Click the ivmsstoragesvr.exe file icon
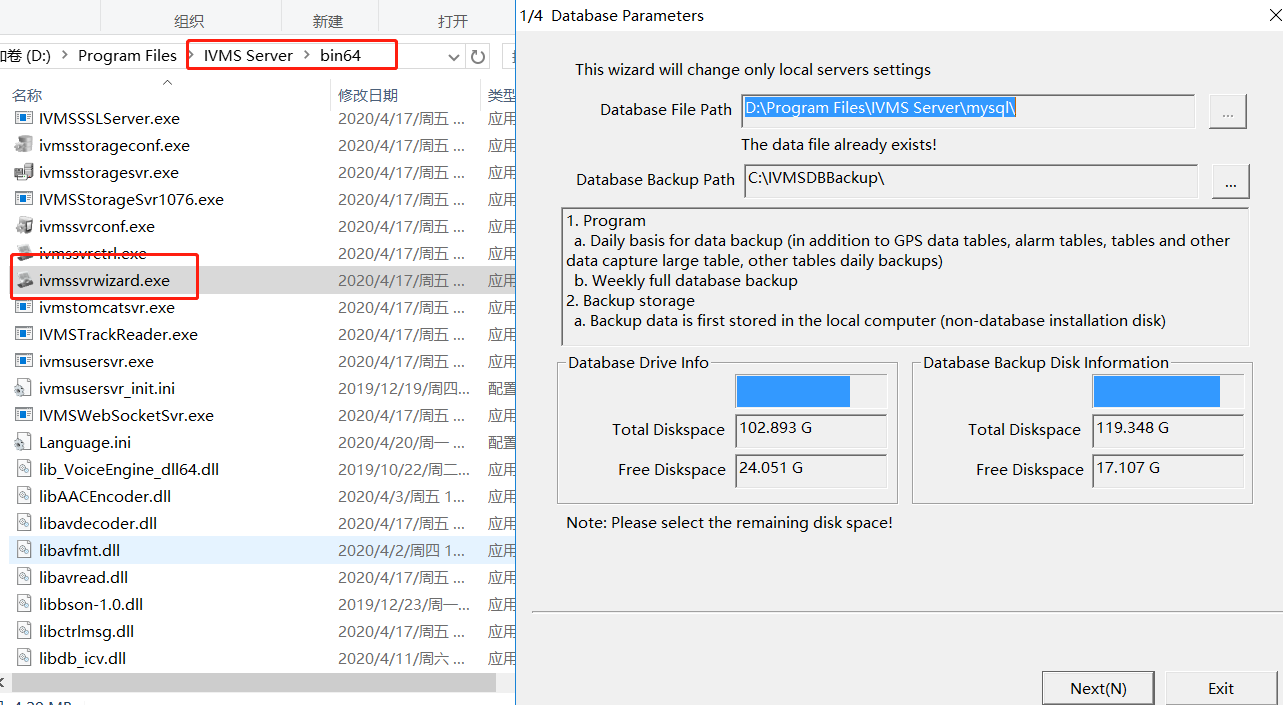 click(x=24, y=172)
